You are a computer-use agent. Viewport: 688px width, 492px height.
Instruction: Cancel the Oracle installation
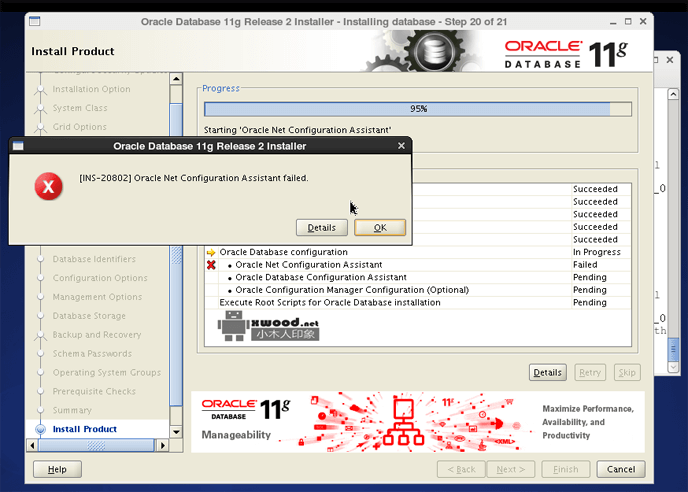[x=620, y=469]
